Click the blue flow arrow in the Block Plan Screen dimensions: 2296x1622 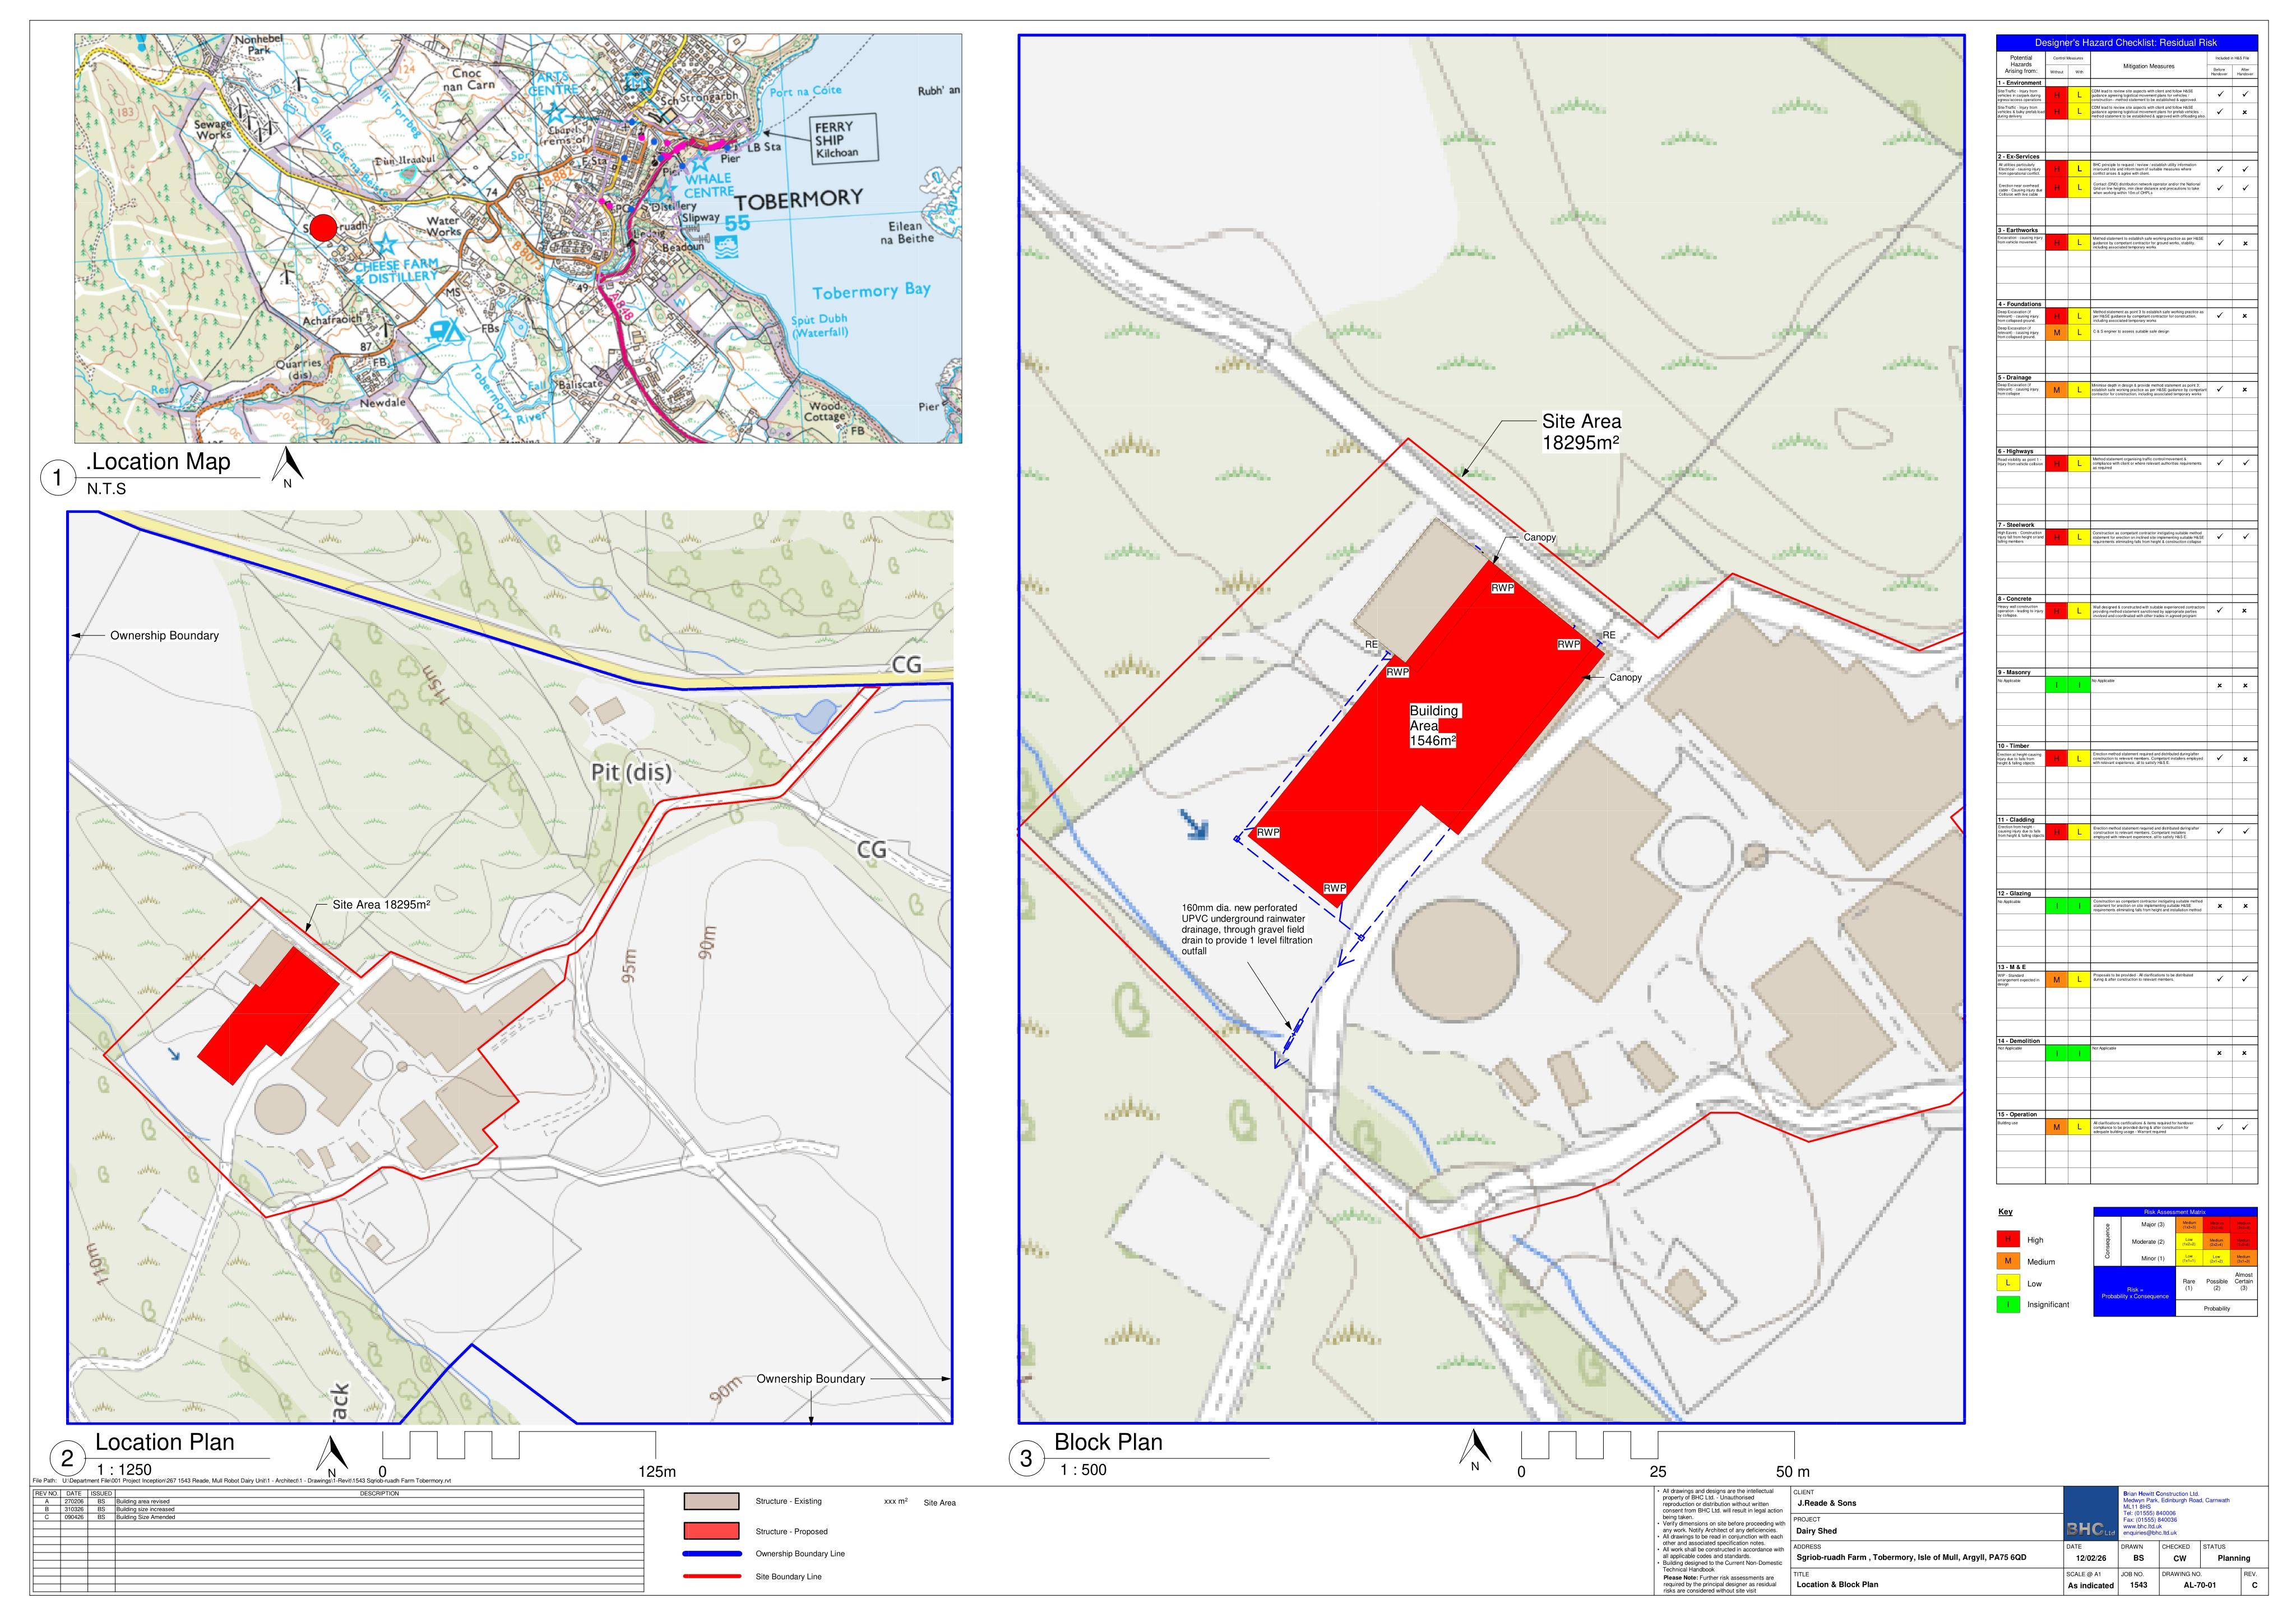[1194, 824]
